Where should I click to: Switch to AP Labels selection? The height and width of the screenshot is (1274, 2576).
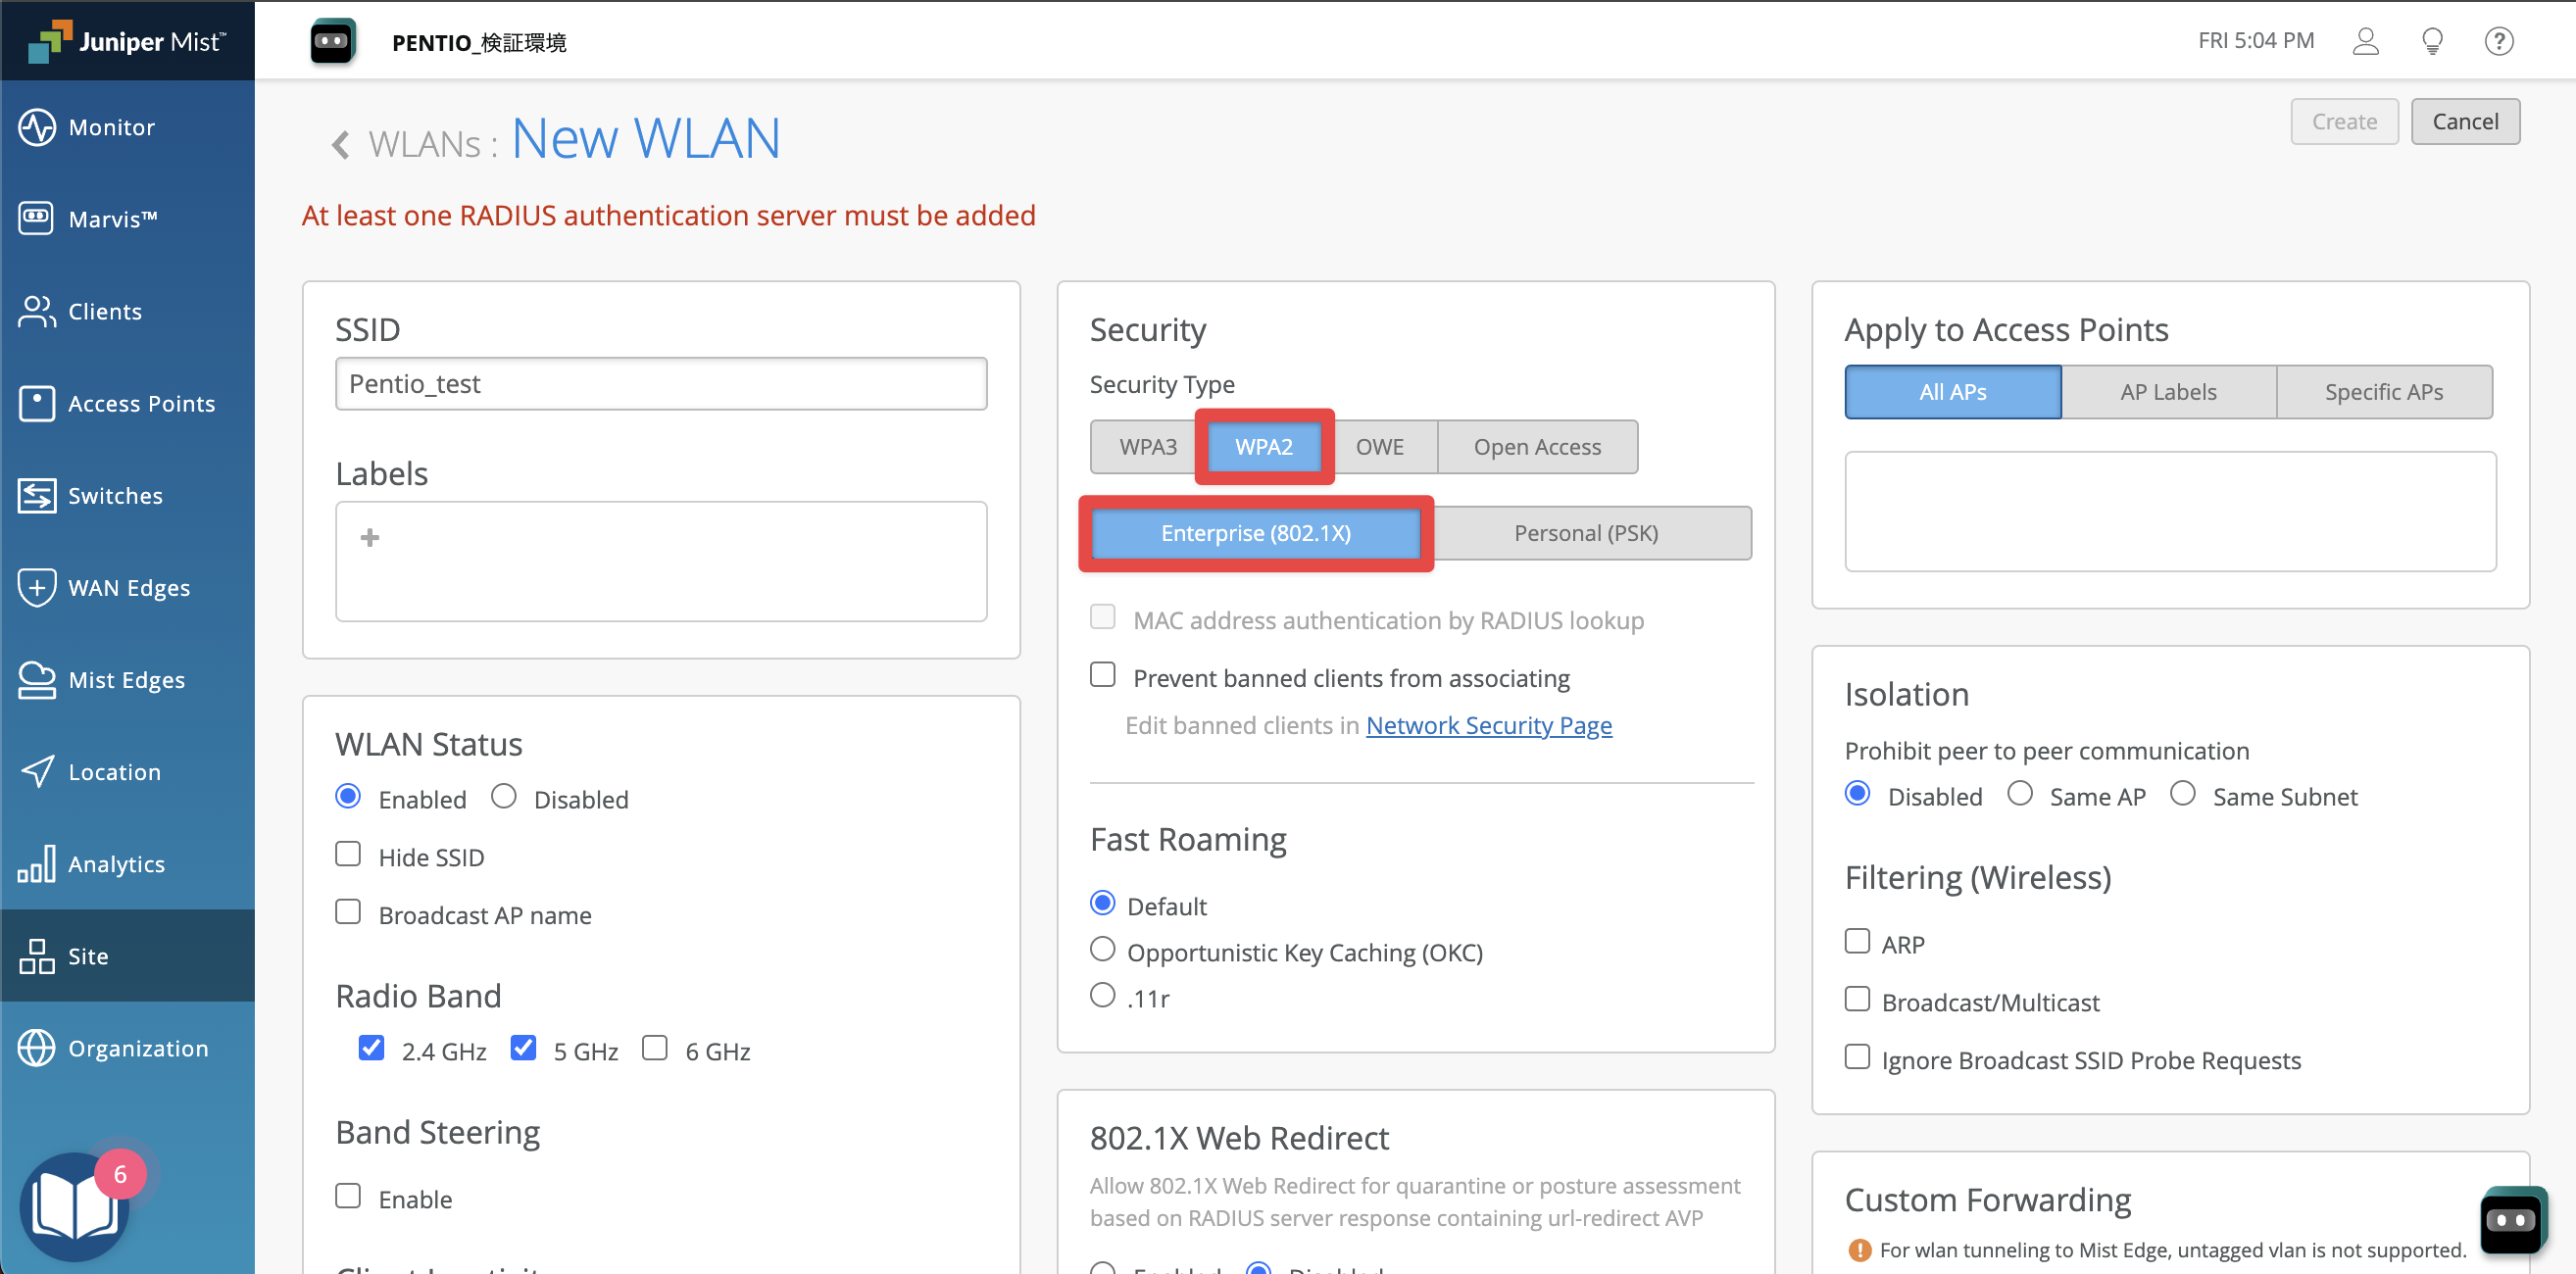point(2168,392)
